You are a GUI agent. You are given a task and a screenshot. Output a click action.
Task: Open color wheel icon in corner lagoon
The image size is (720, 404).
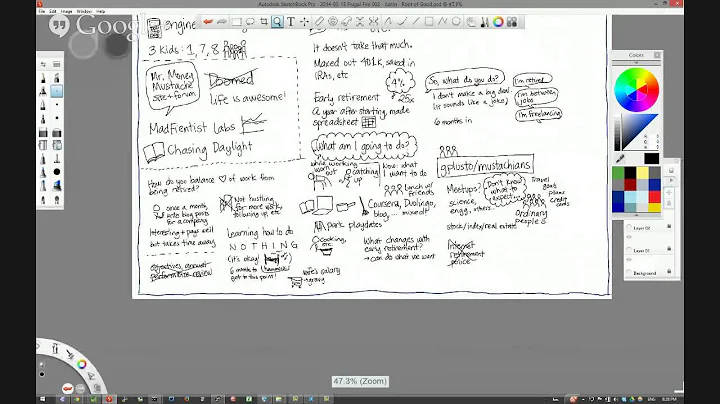[x=82, y=364]
